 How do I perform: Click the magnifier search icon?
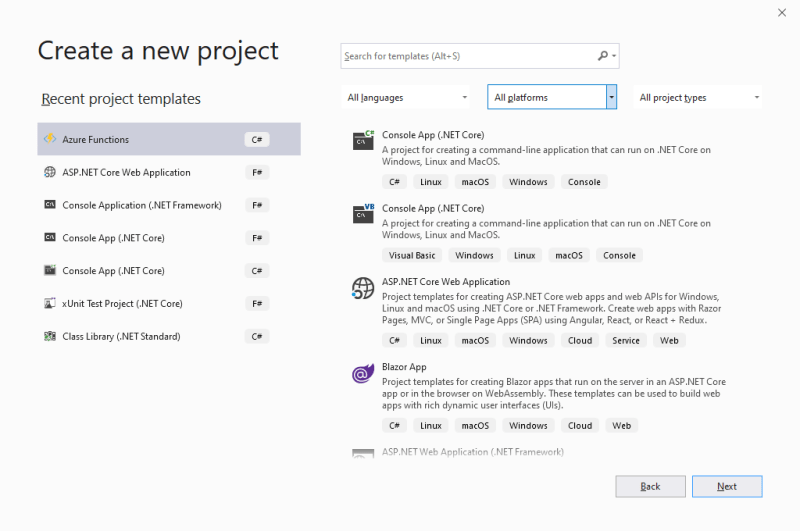[603, 56]
